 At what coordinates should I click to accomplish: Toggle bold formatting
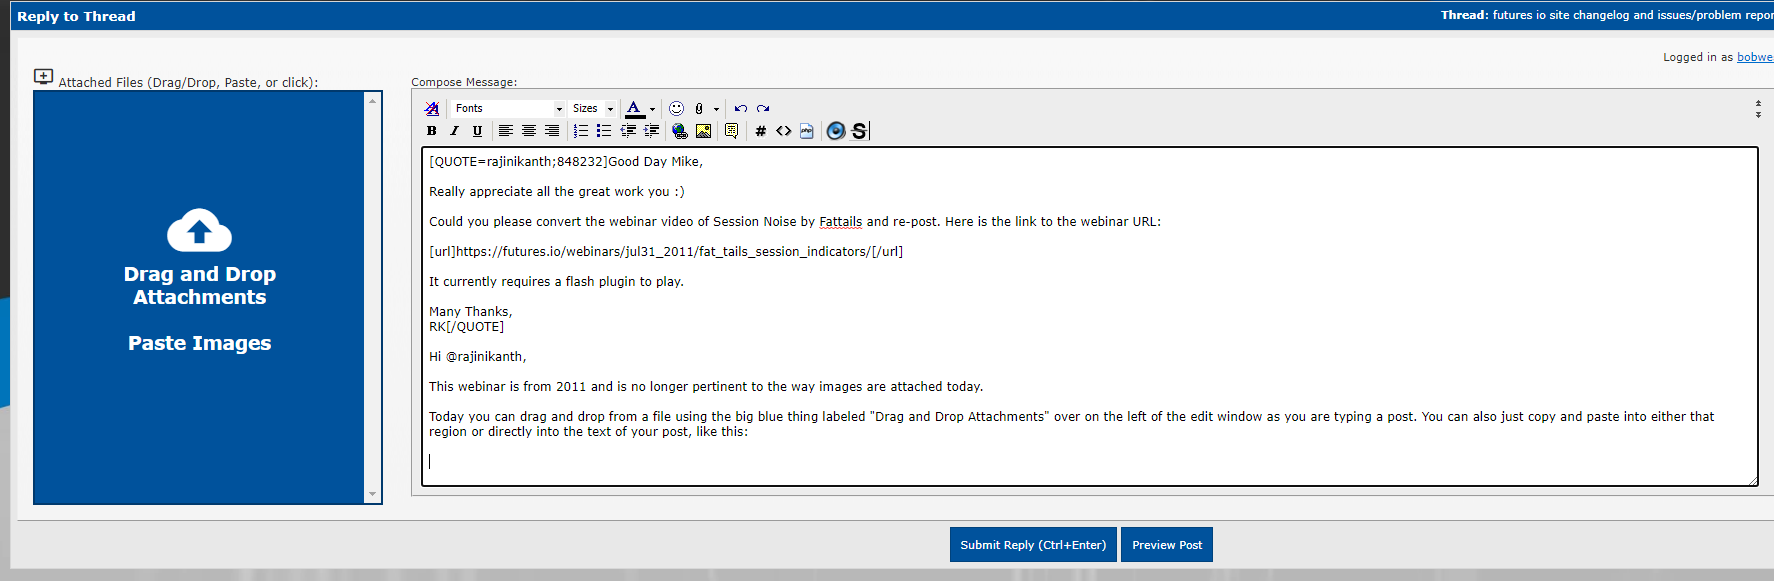(x=432, y=131)
